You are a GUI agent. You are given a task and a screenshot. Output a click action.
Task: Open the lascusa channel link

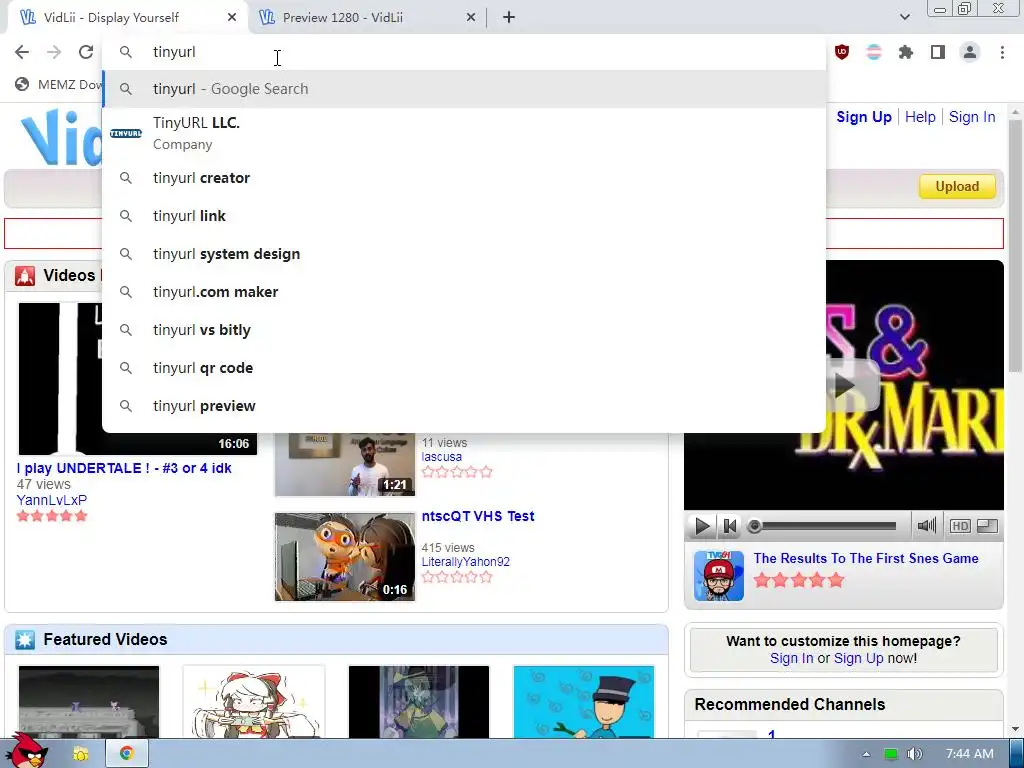441,457
